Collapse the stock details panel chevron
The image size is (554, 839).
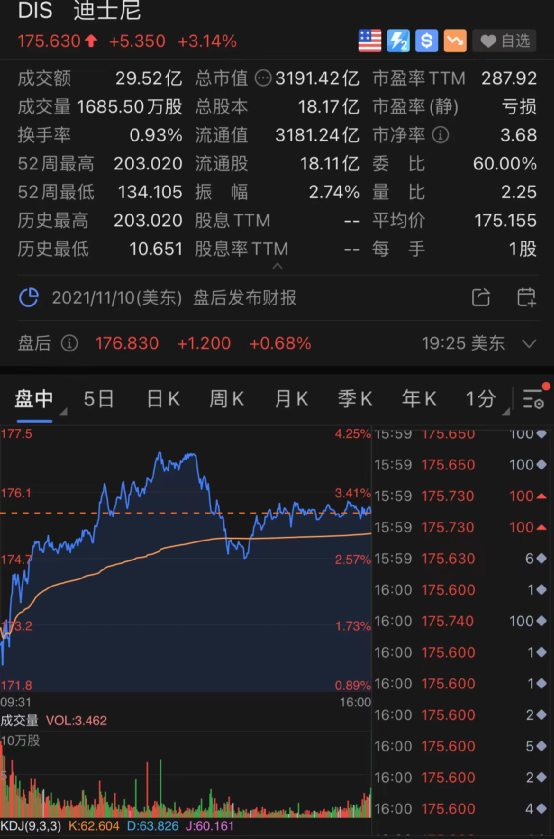tap(277, 265)
